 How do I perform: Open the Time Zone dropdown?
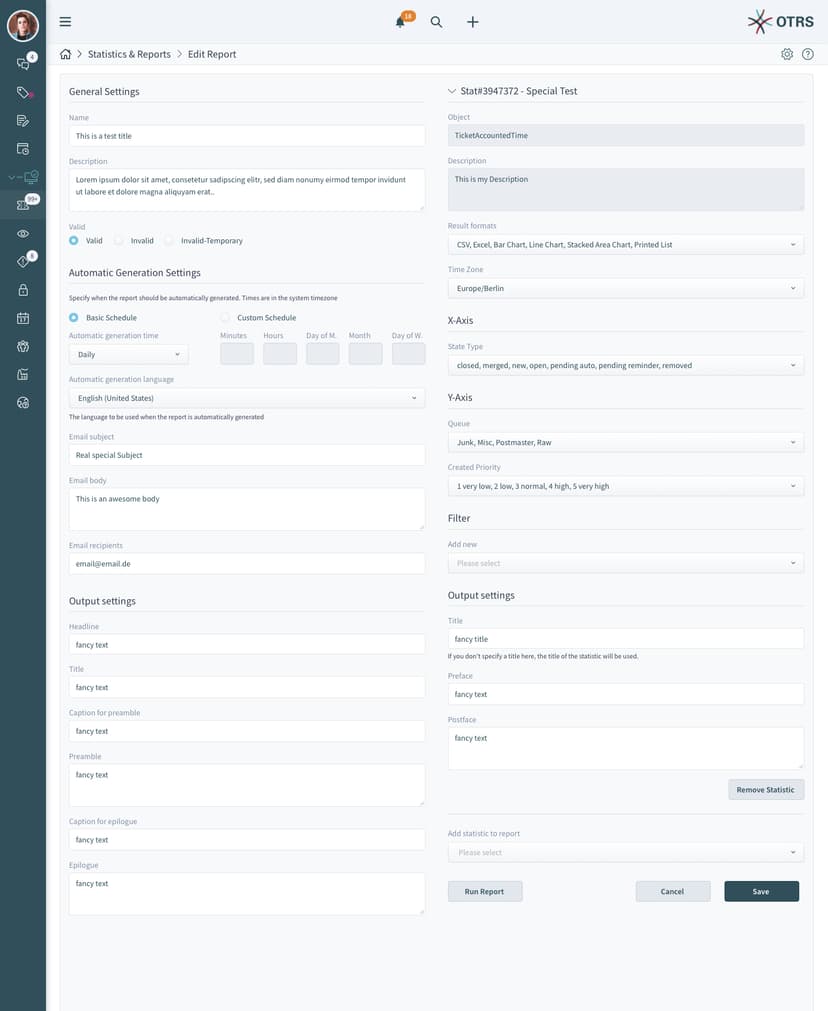tap(625, 287)
